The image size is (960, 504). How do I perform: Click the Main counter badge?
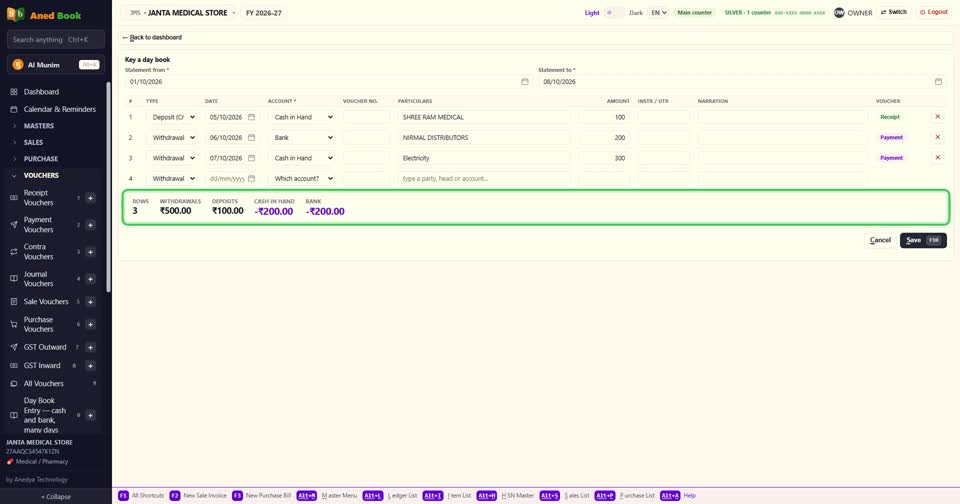[694, 12]
